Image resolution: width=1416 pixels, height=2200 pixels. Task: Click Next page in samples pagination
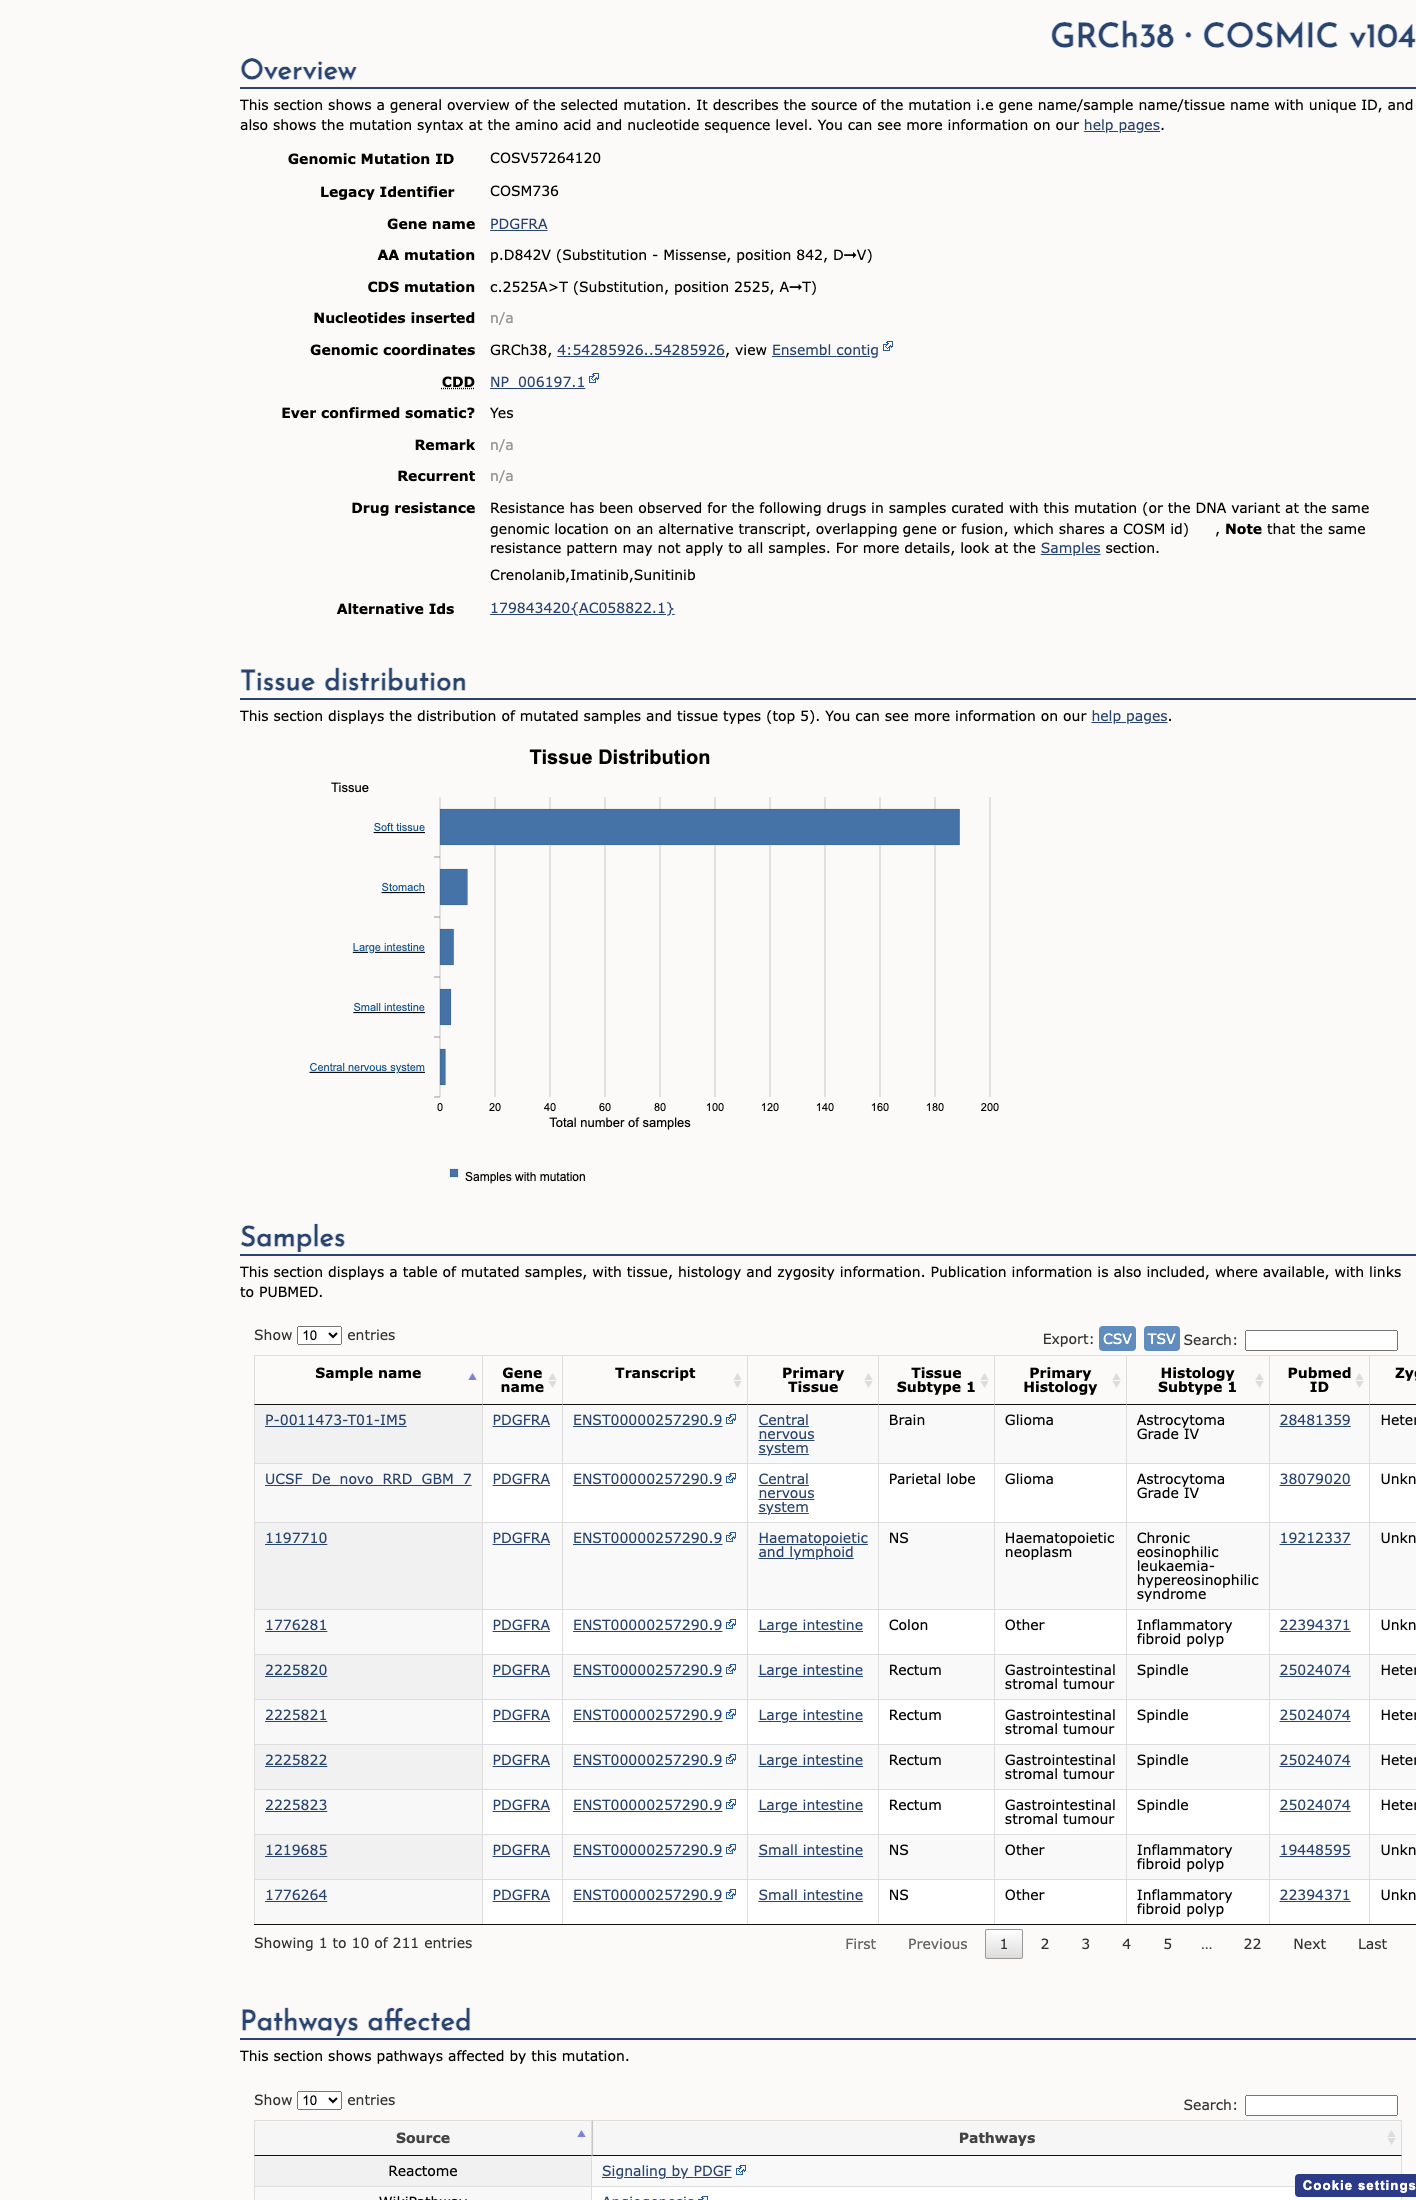click(x=1309, y=1944)
